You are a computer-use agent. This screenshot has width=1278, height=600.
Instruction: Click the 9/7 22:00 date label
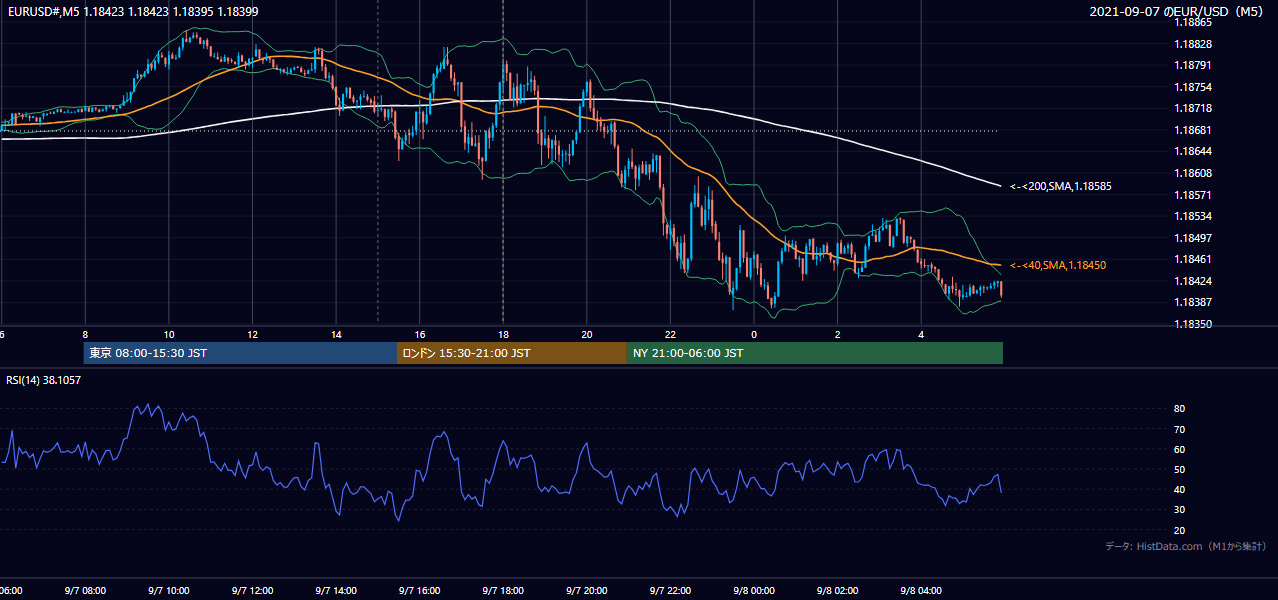[670, 591]
